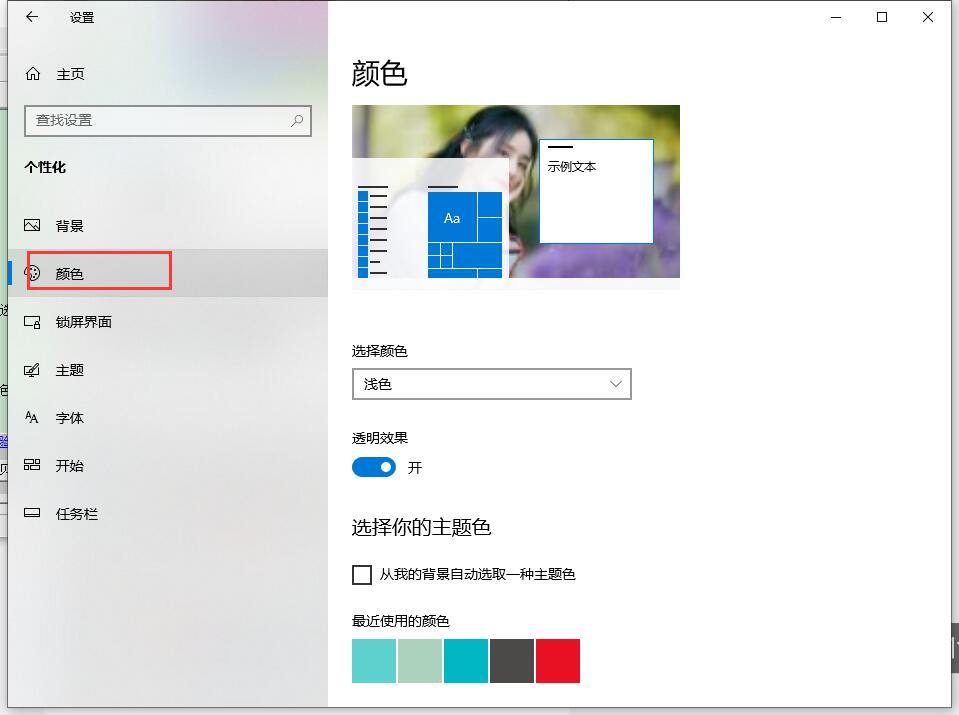Viewport: 959px width, 715px height.
Task: Click the 颜色 palette icon
Action: (x=31, y=272)
